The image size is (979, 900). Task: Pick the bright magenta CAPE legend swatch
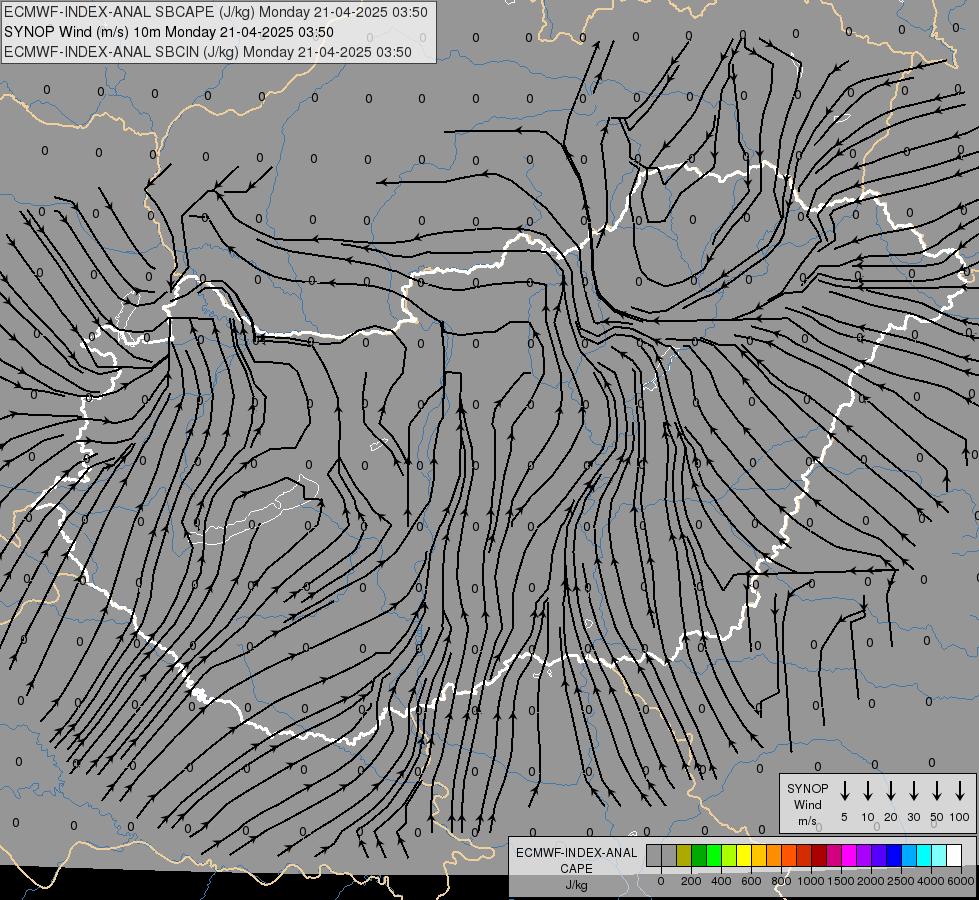click(x=849, y=855)
